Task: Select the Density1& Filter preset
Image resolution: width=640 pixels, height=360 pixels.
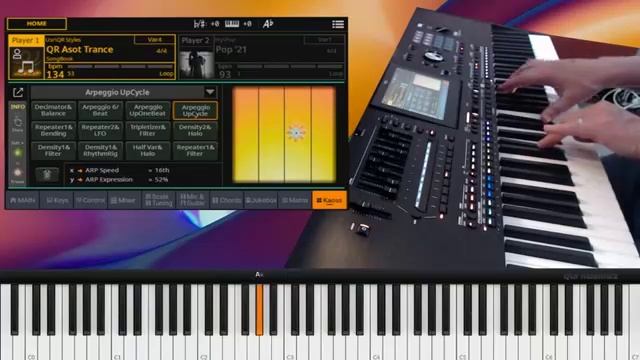Action: click(x=53, y=151)
